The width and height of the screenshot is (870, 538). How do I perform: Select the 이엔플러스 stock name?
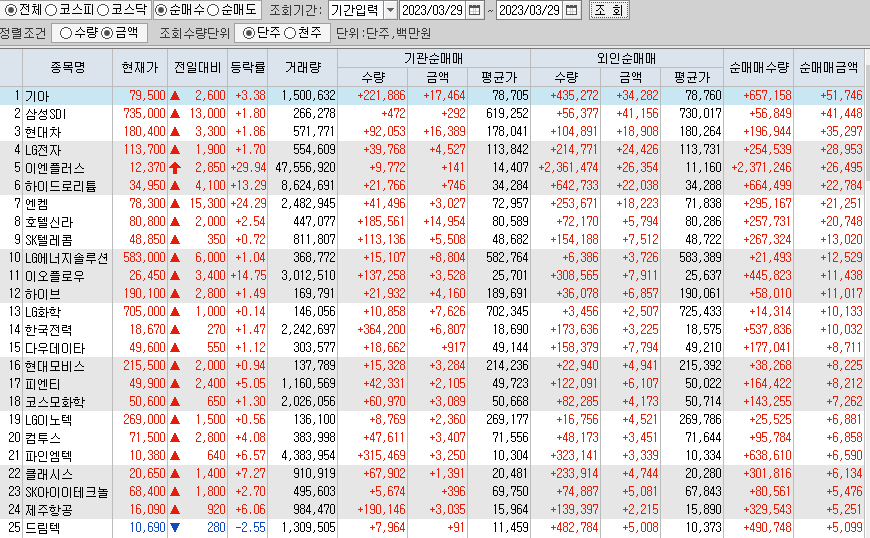coord(54,168)
